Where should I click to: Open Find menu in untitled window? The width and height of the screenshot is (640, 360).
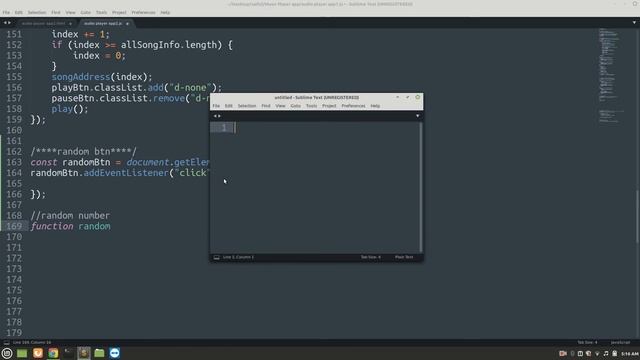266,106
